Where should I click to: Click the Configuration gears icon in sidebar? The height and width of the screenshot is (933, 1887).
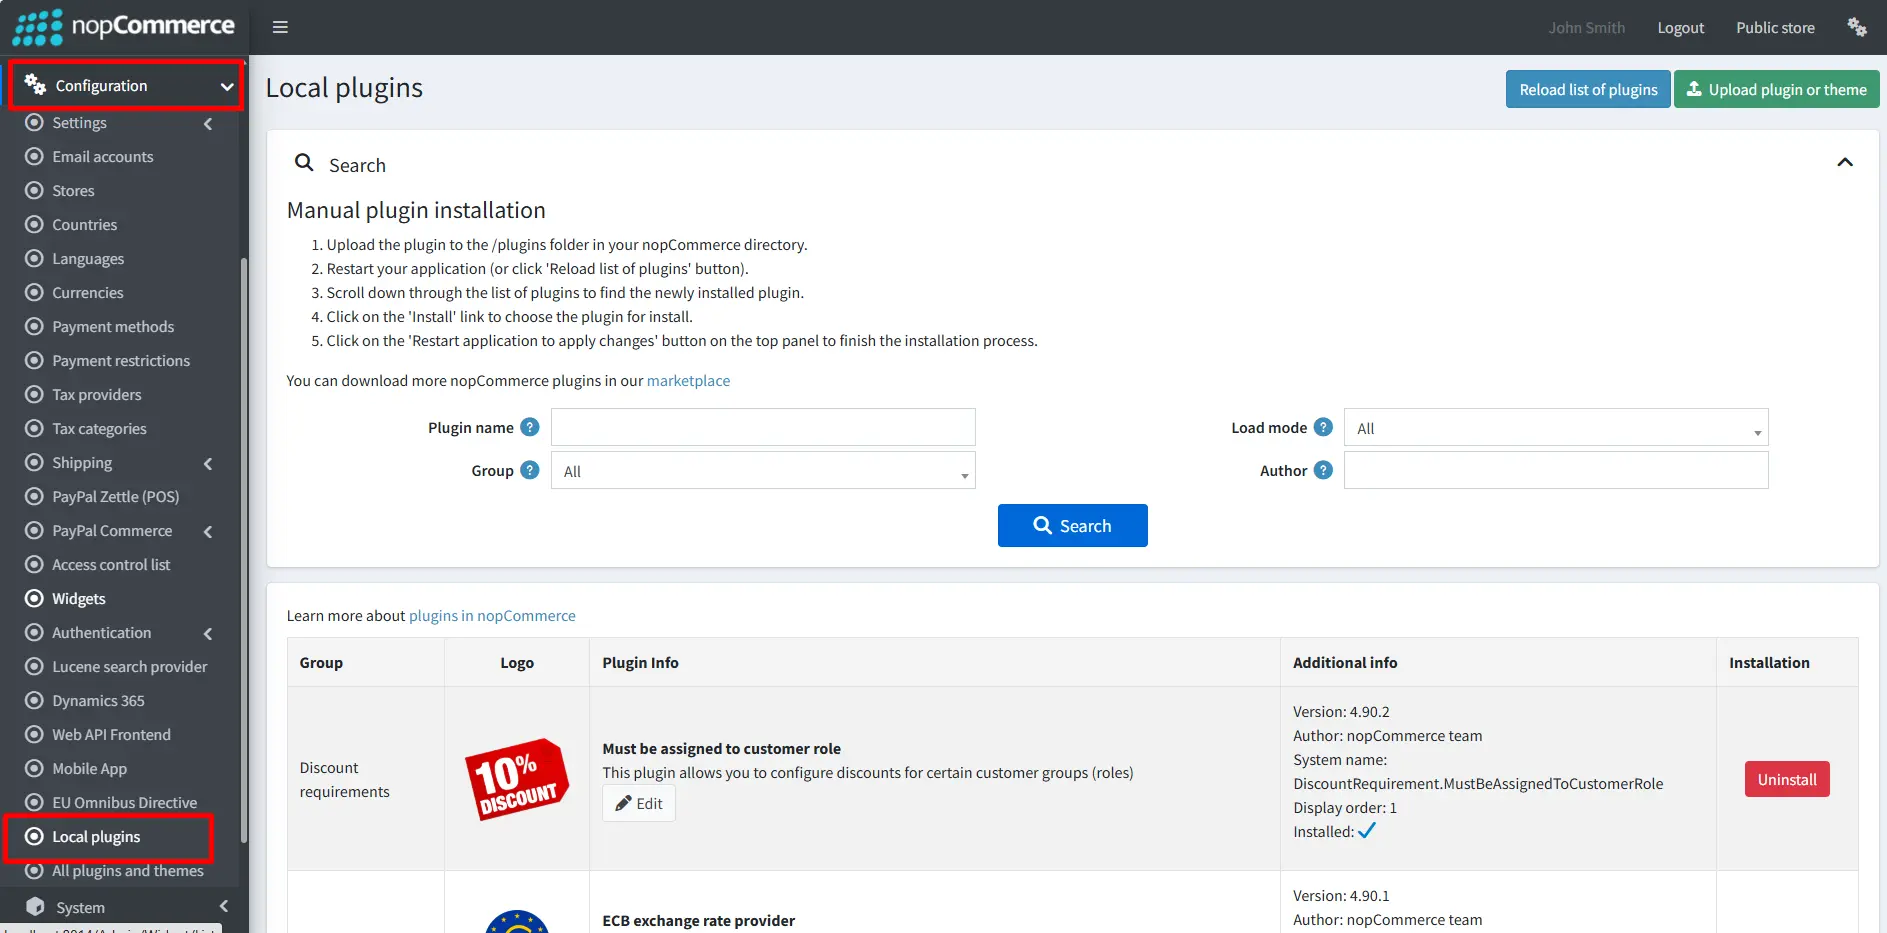(35, 85)
